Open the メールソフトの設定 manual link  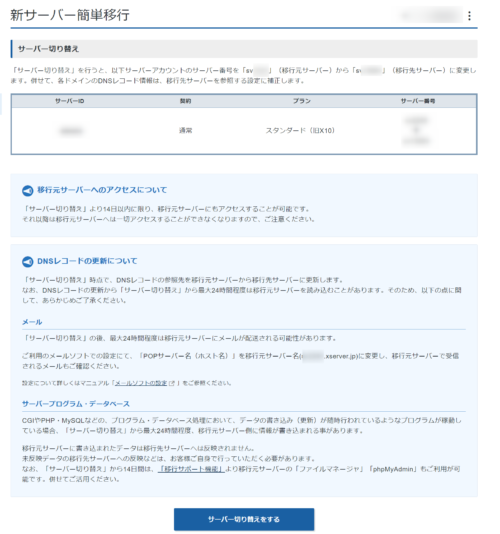141,383
